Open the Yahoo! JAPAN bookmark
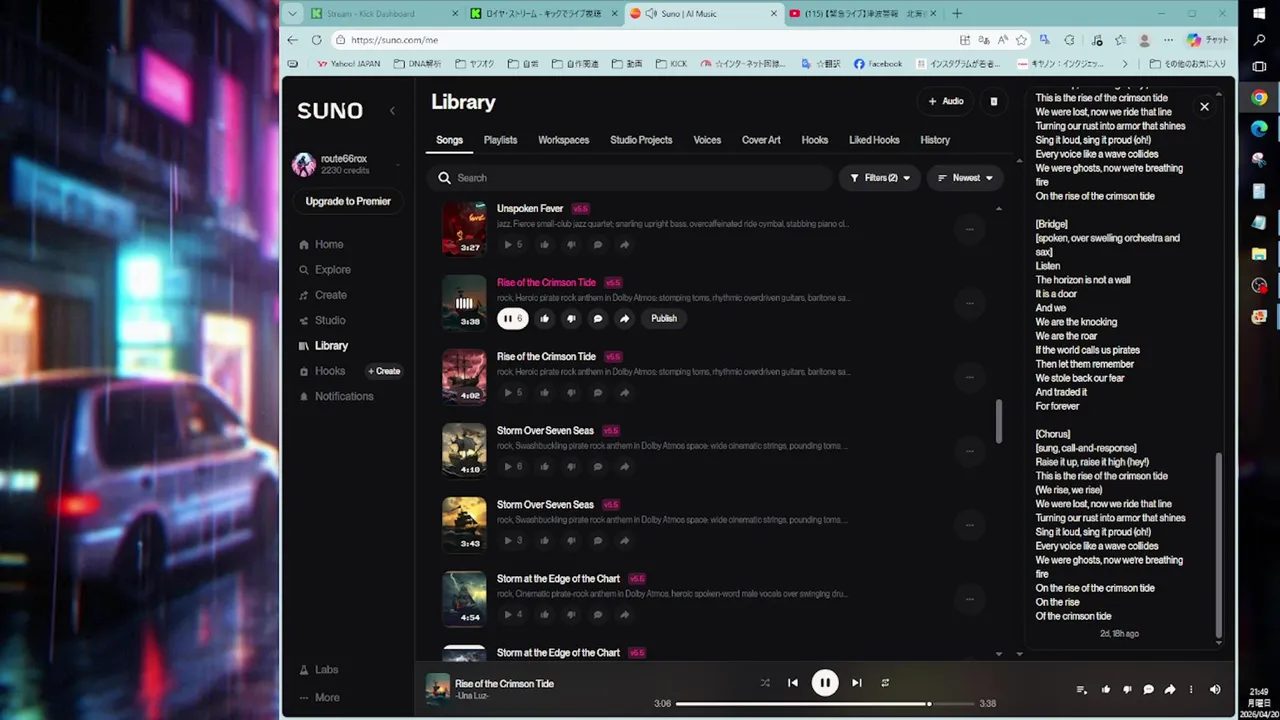Image resolution: width=1280 pixels, height=720 pixels. click(349, 64)
